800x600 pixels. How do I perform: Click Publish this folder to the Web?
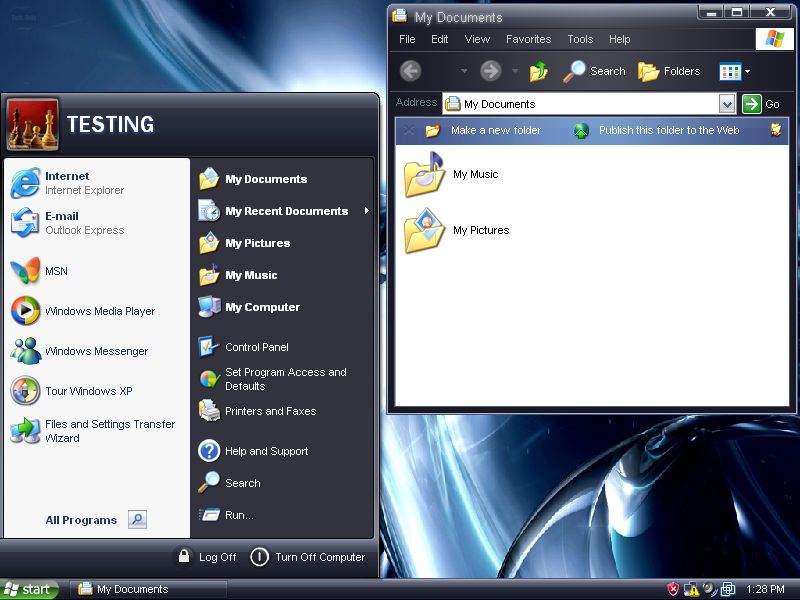point(656,131)
